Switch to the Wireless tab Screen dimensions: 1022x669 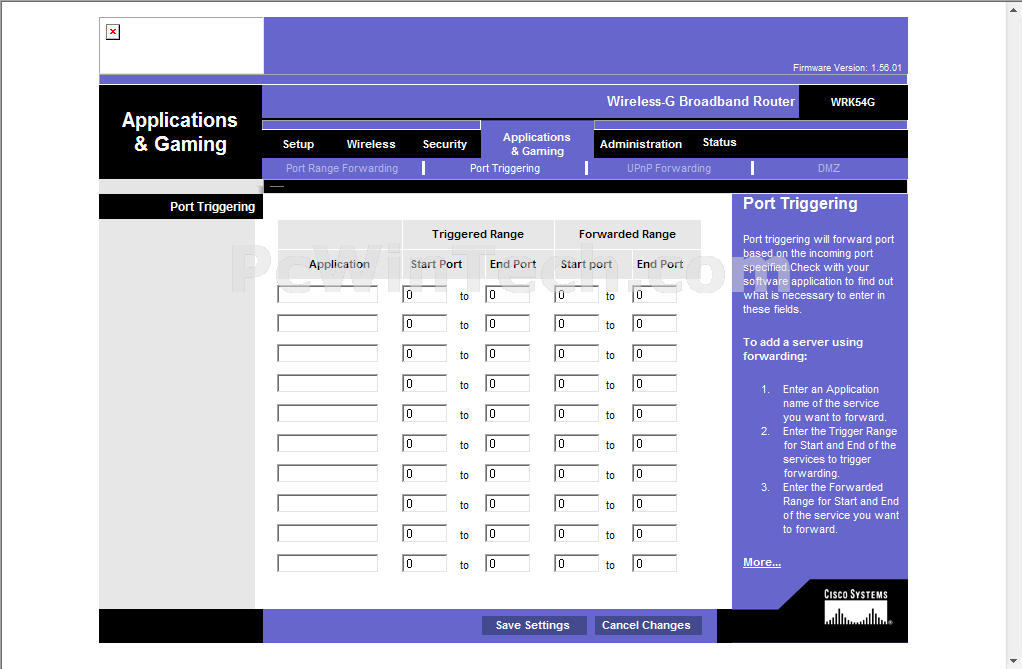point(371,144)
